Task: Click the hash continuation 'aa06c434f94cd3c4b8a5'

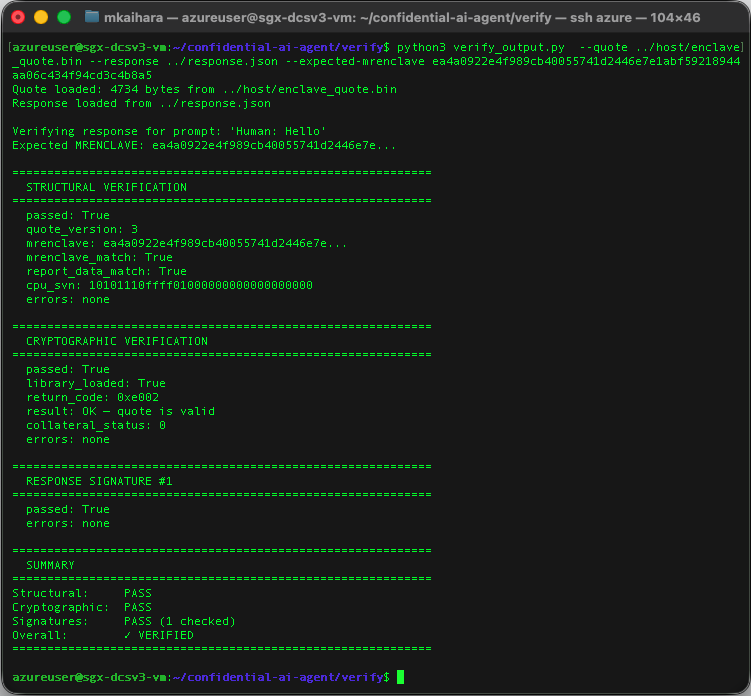Action: click(x=82, y=75)
